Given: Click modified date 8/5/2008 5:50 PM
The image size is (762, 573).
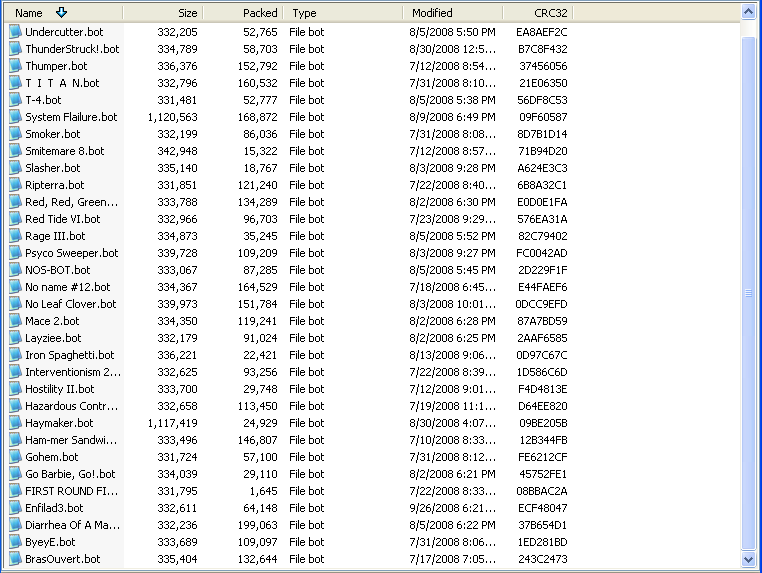Looking at the screenshot, I should coord(452,32).
